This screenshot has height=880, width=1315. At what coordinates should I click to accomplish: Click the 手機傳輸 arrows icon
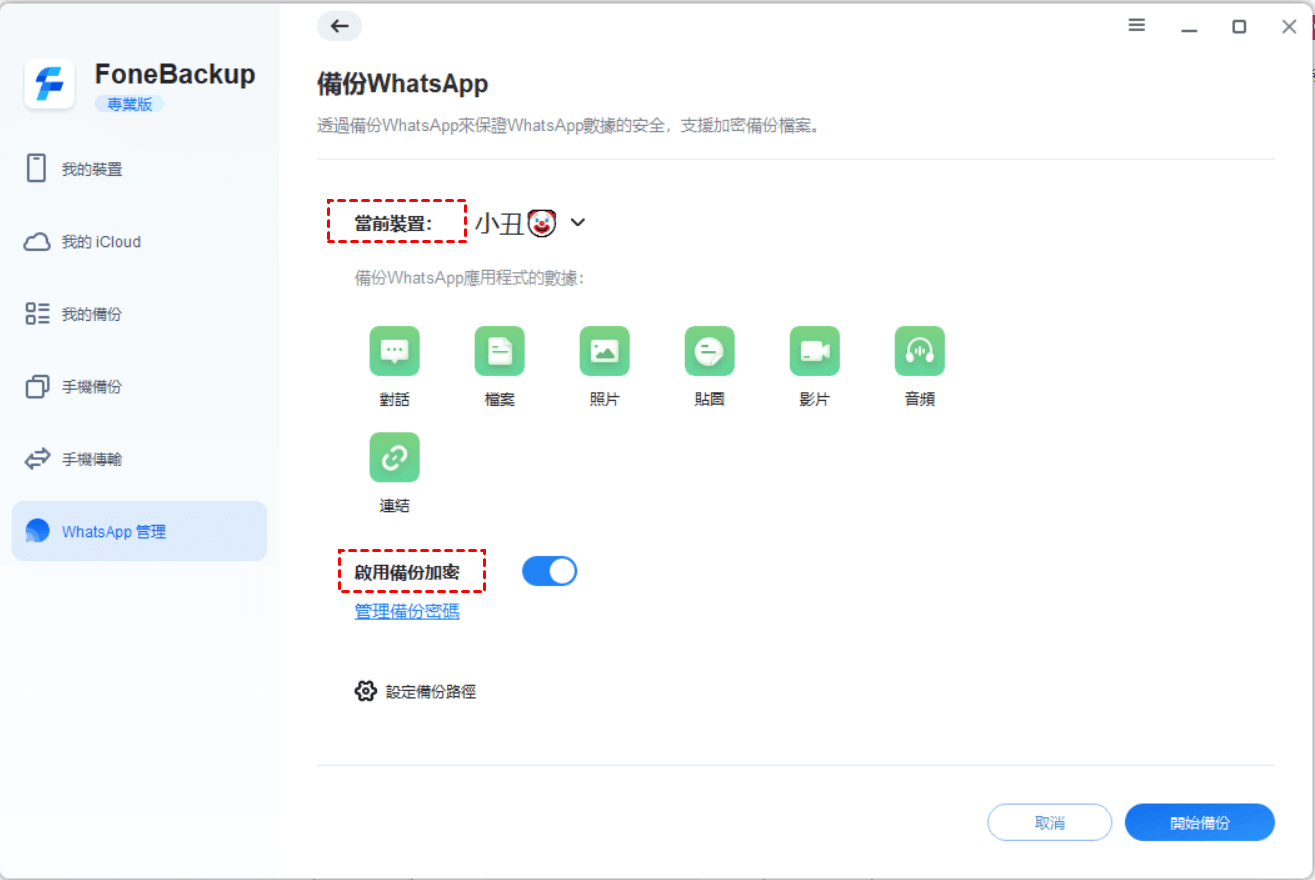tap(37, 459)
